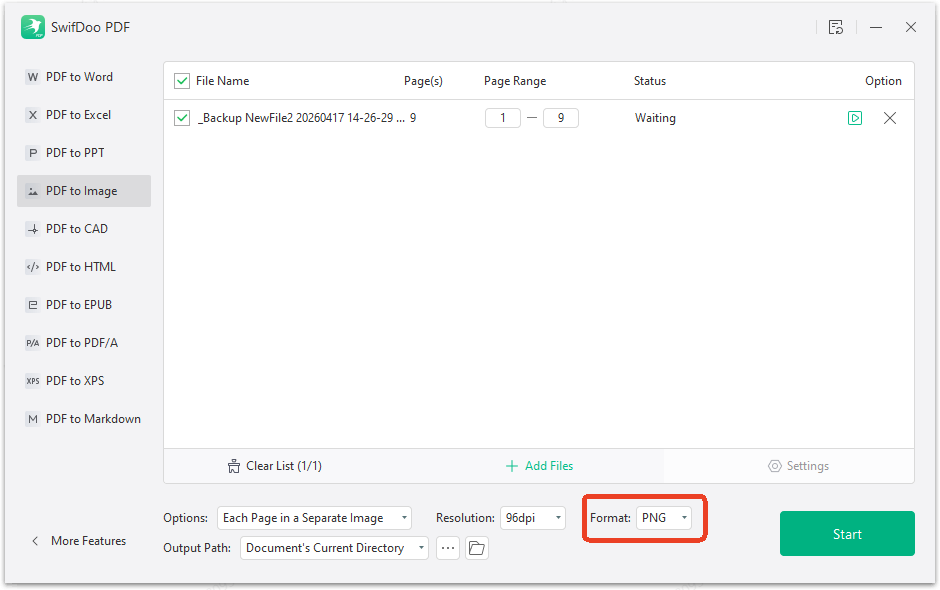Open the Resolution 96dpi dropdown
This screenshot has width=940, height=590.
(532, 518)
